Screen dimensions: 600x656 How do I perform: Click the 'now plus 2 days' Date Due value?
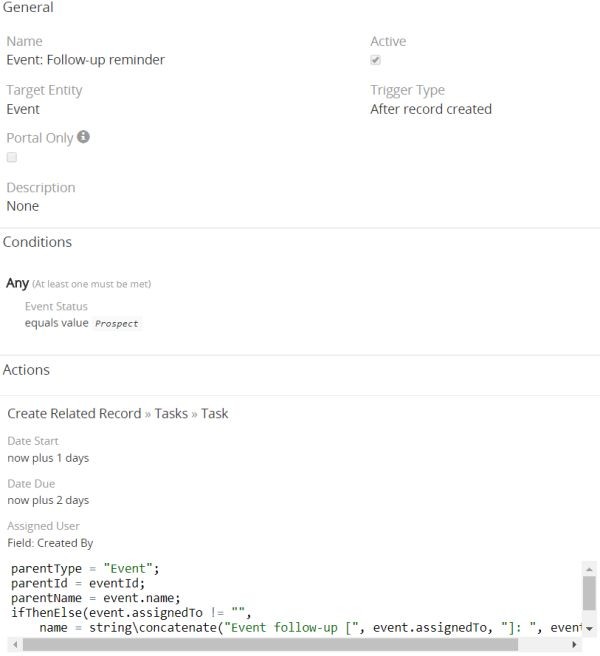tap(48, 500)
